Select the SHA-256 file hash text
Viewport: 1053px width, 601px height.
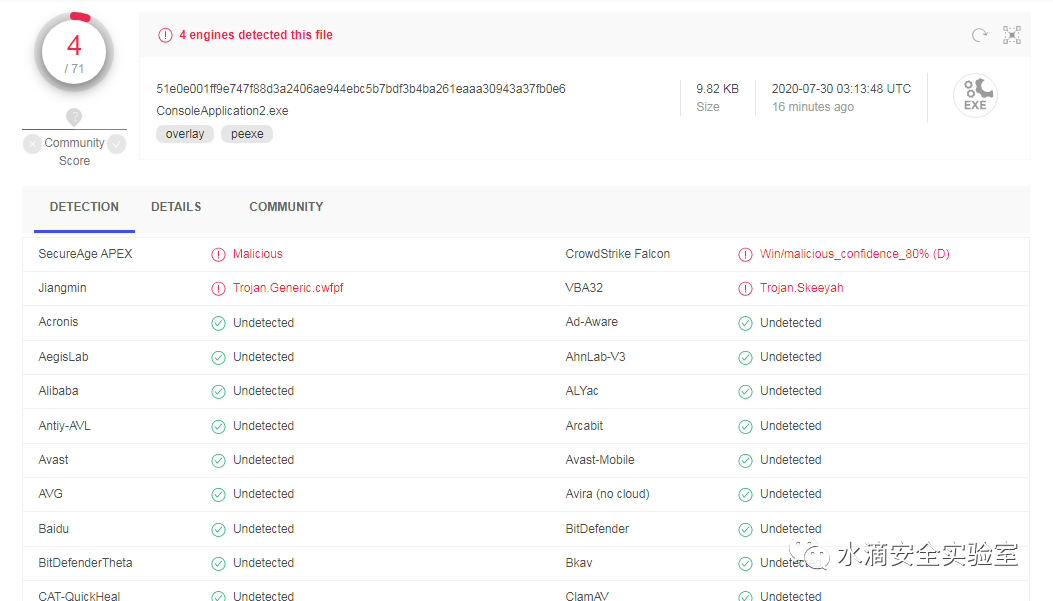(x=361, y=89)
